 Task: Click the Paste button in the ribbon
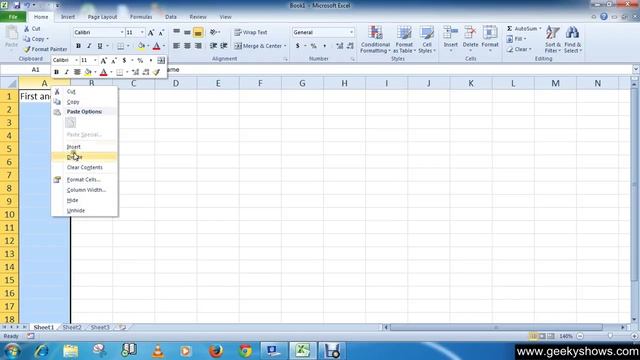tap(11, 37)
